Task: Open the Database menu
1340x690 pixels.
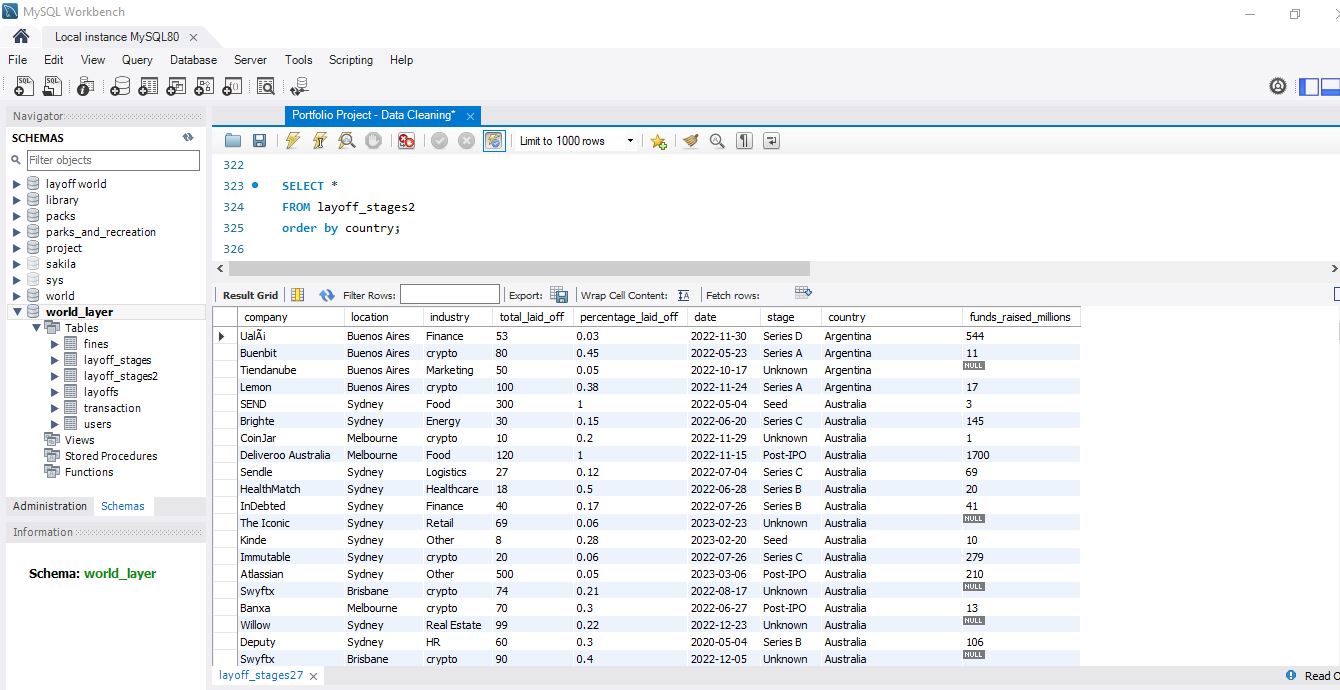Action: (x=193, y=60)
